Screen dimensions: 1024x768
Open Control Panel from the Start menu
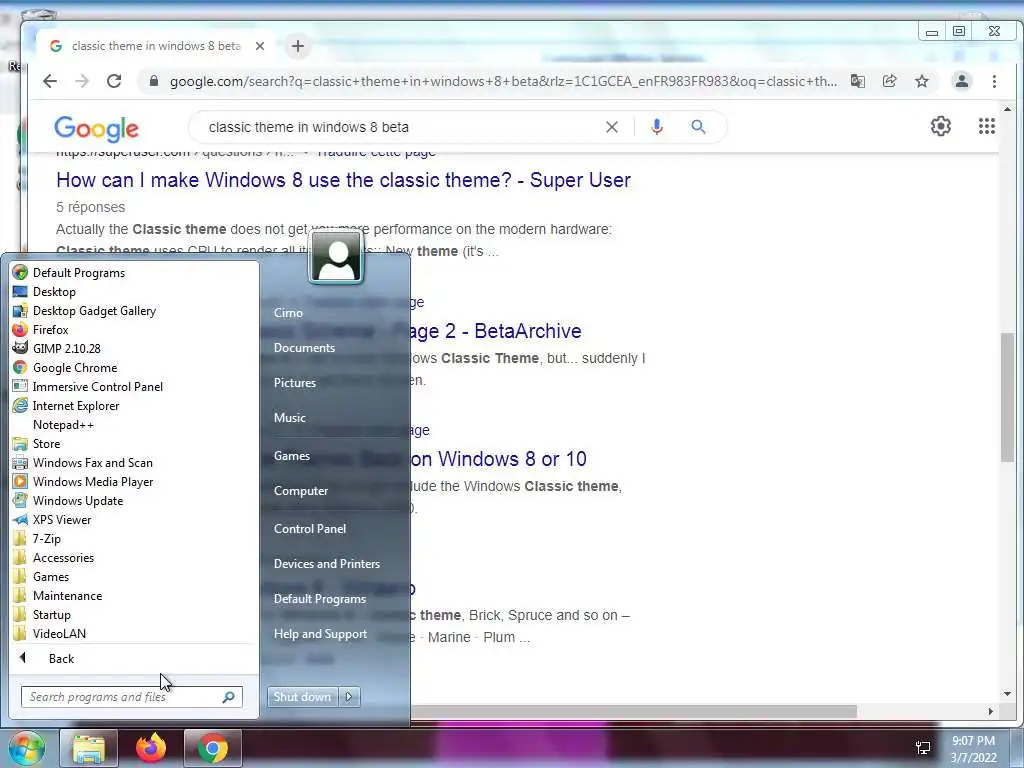[310, 529]
